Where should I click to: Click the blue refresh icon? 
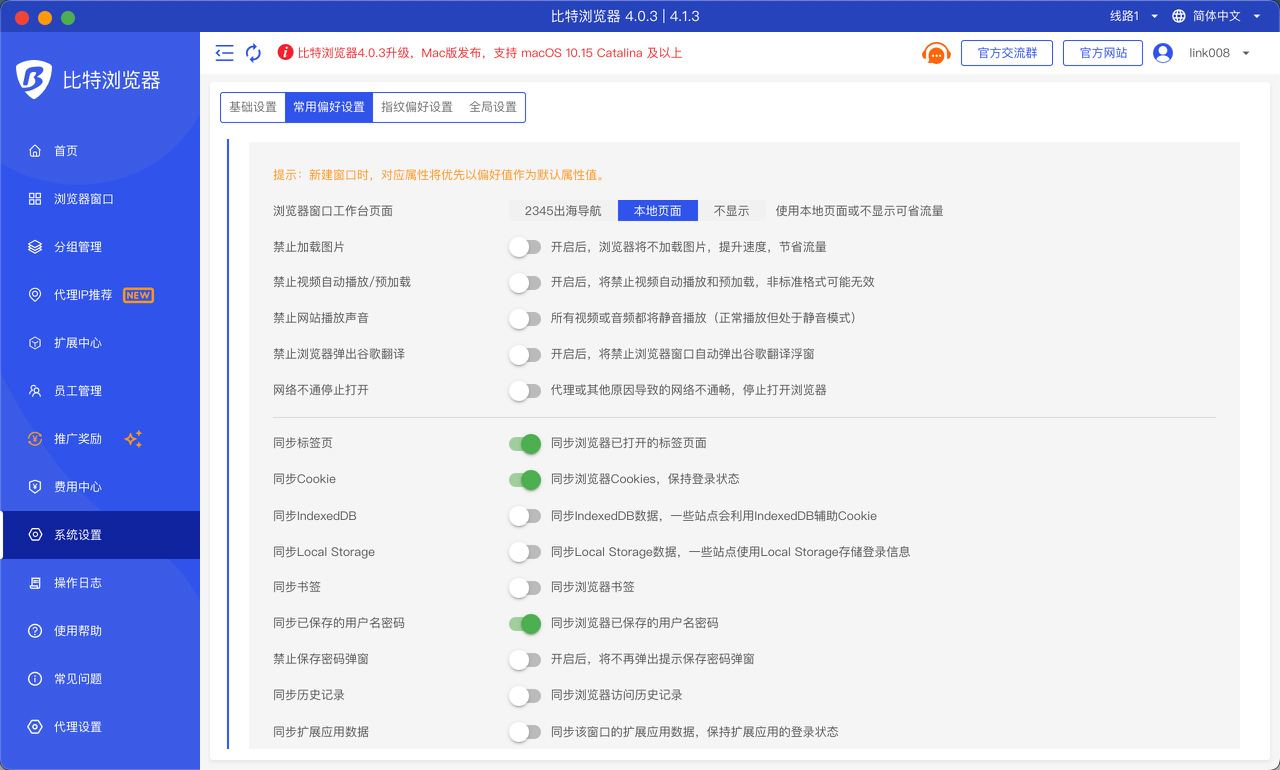[254, 53]
